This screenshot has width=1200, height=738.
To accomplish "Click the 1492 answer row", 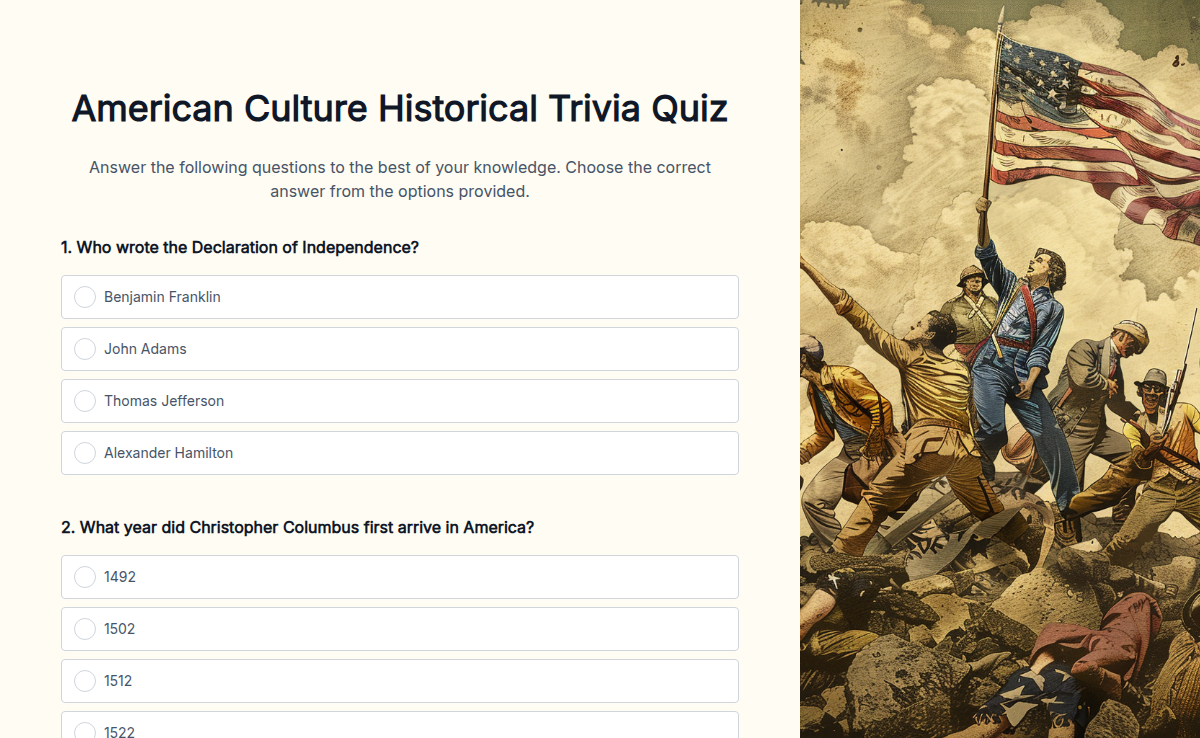I will pyautogui.click(x=400, y=577).
